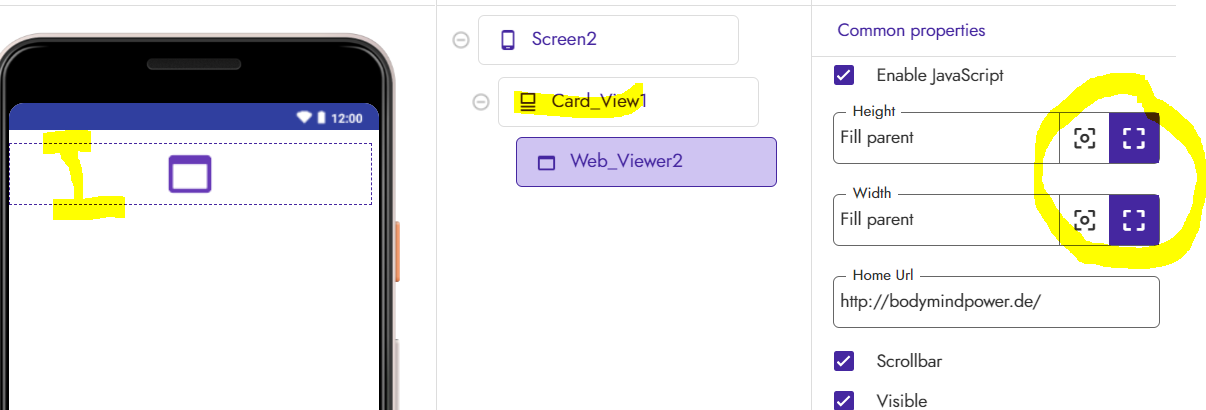This screenshot has width=1206, height=410.
Task: Click the Screen2 phone icon in tree
Action: [x=508, y=40]
